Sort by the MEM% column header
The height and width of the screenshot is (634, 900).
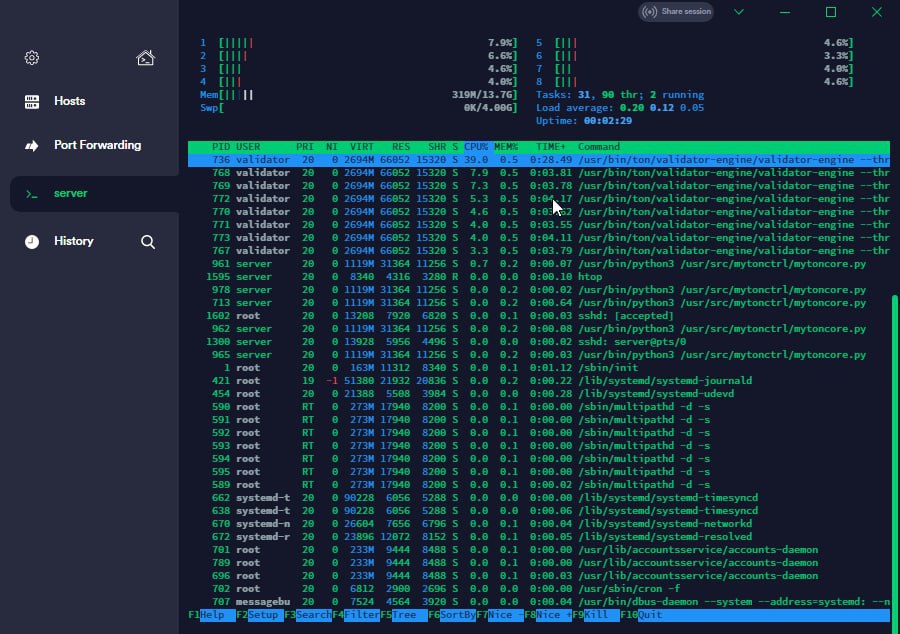(506, 147)
